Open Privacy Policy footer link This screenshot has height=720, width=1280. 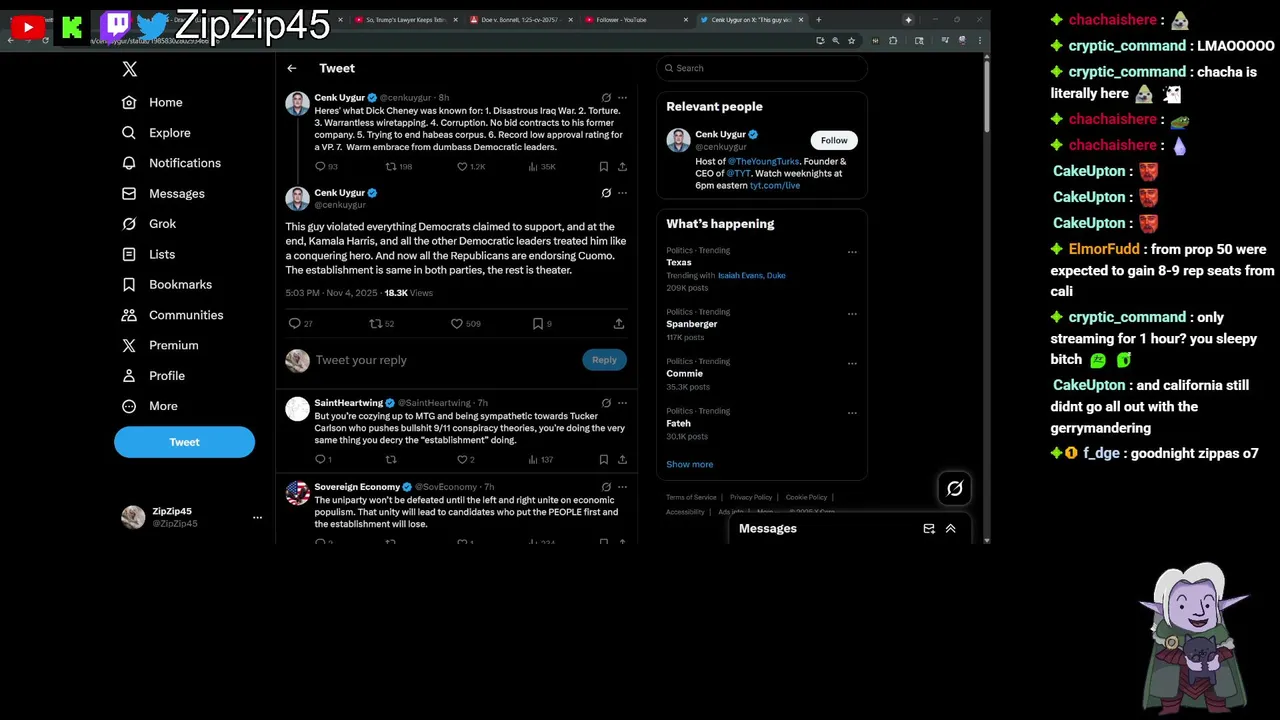(x=751, y=497)
